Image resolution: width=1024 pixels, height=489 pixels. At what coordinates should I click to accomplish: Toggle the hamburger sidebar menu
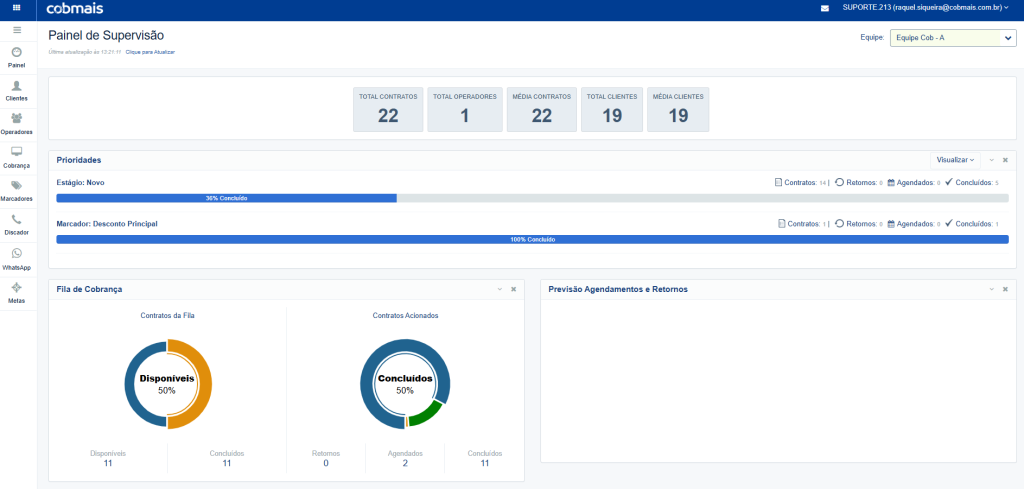click(x=17, y=31)
